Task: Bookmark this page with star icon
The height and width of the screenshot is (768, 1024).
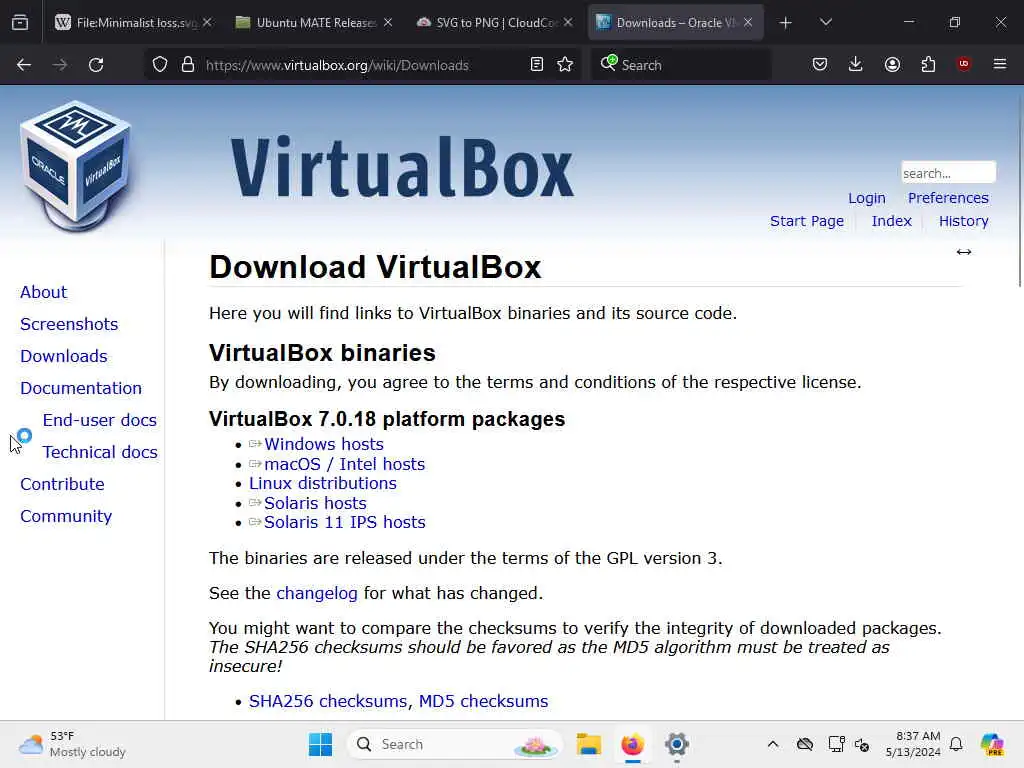Action: pyautogui.click(x=566, y=64)
